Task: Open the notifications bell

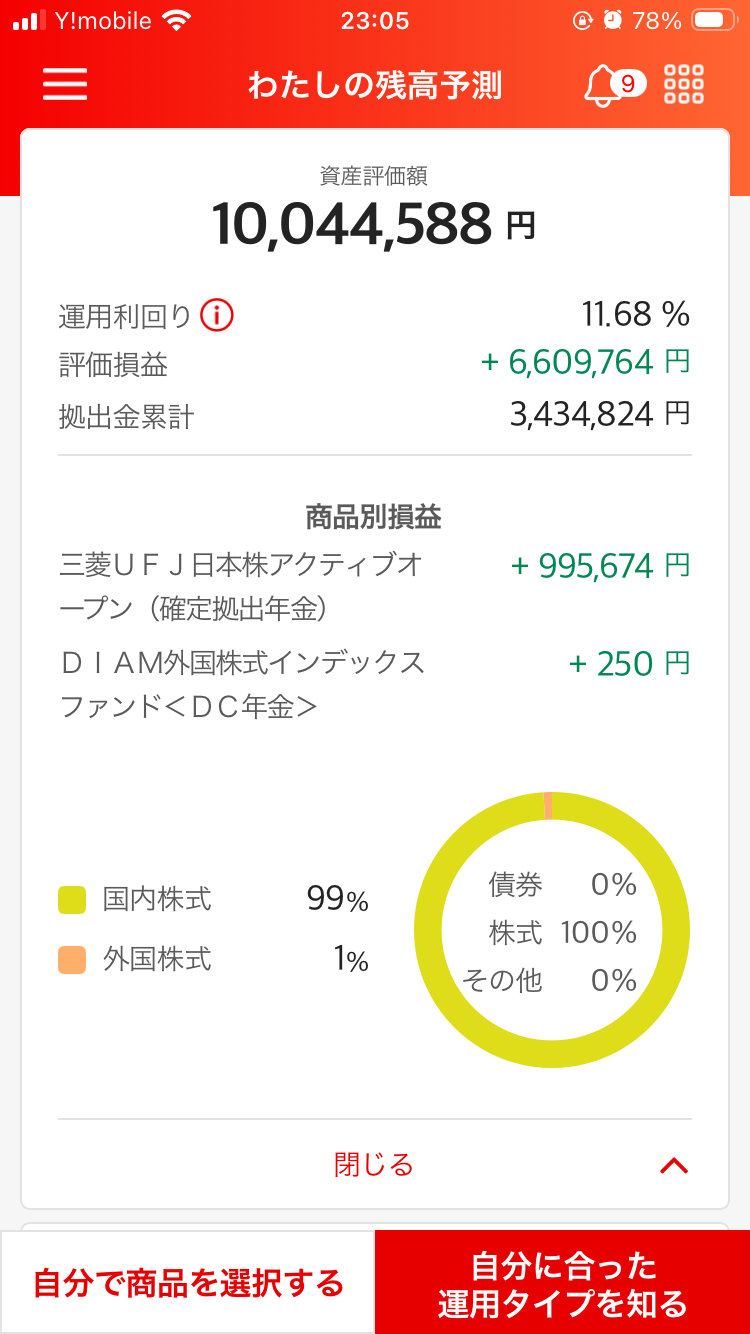Action: (603, 85)
